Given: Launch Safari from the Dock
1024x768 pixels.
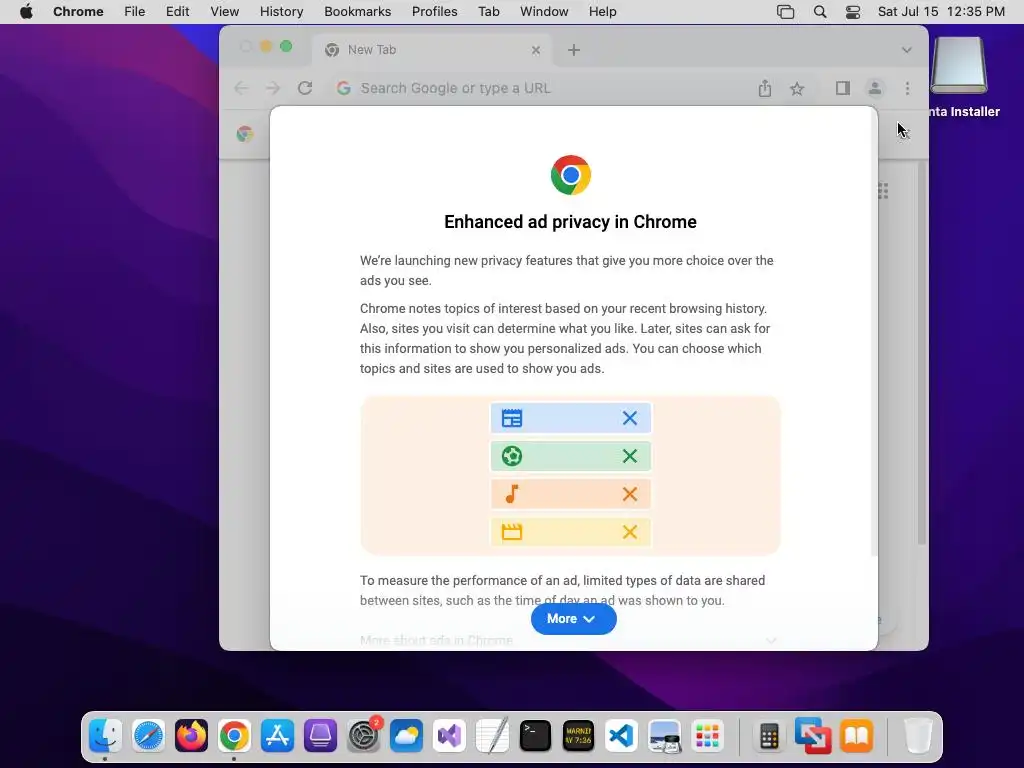Looking at the screenshot, I should [x=148, y=736].
